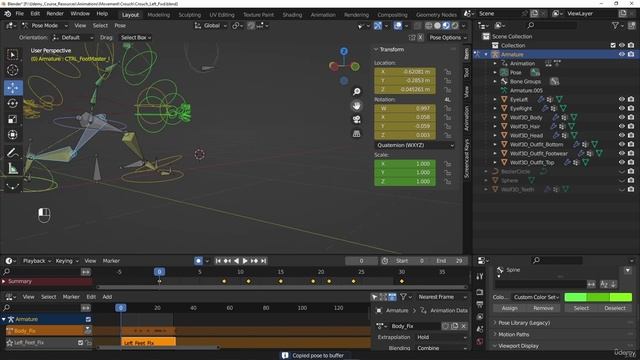The height and width of the screenshot is (360, 640).
Task: Open the File menu
Action: 20,13
